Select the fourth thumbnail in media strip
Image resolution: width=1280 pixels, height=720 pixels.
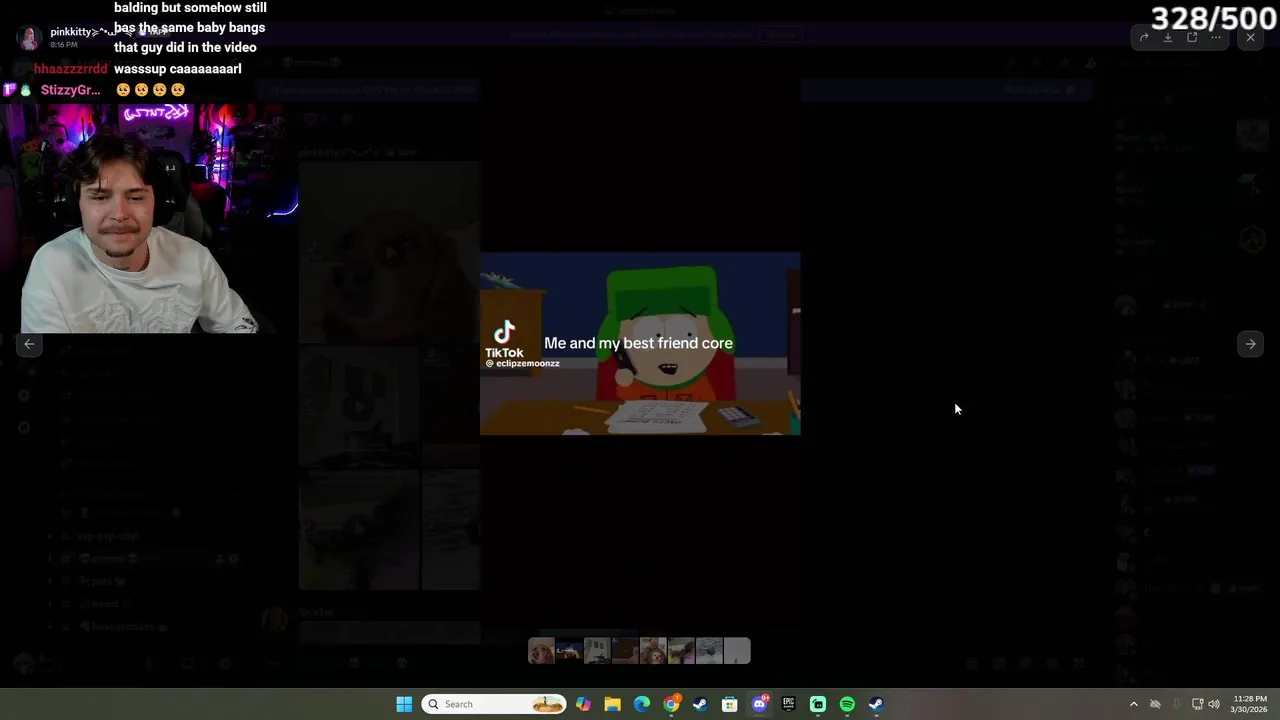(625, 651)
